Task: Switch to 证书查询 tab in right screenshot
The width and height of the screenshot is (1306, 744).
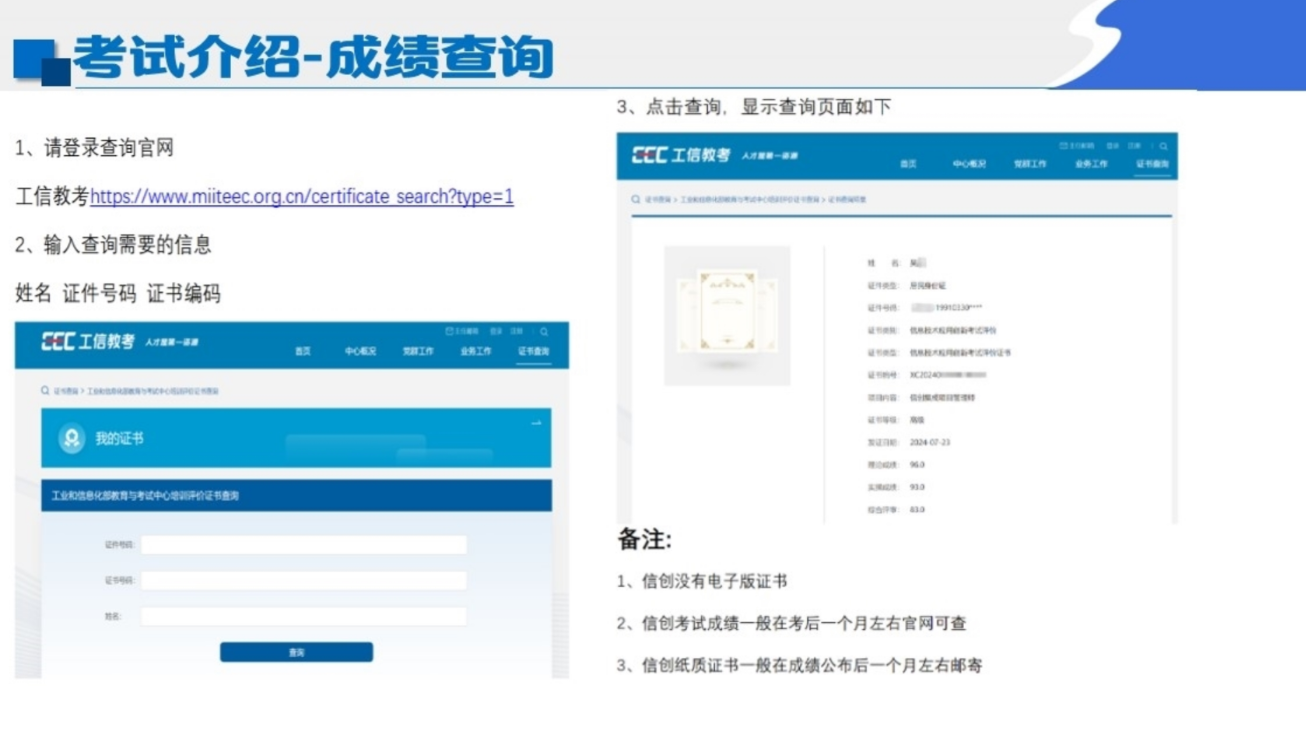Action: 1151,164
